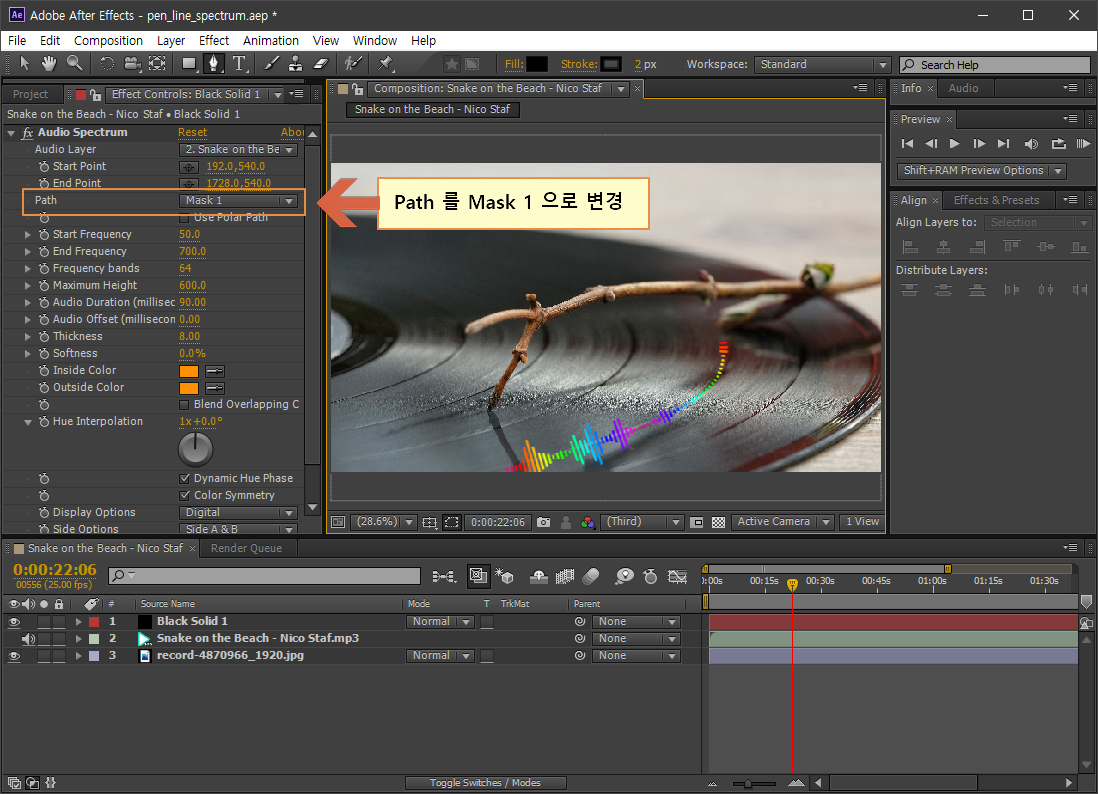The width and height of the screenshot is (1098, 794).
Task: Select the Rotation tool
Action: pos(106,64)
